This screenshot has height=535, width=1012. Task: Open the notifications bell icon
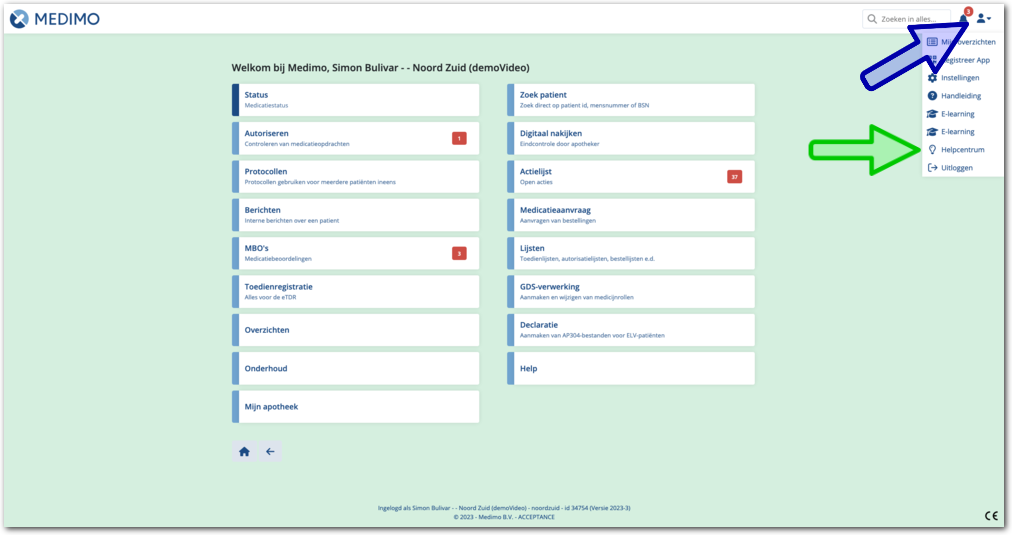click(x=963, y=19)
